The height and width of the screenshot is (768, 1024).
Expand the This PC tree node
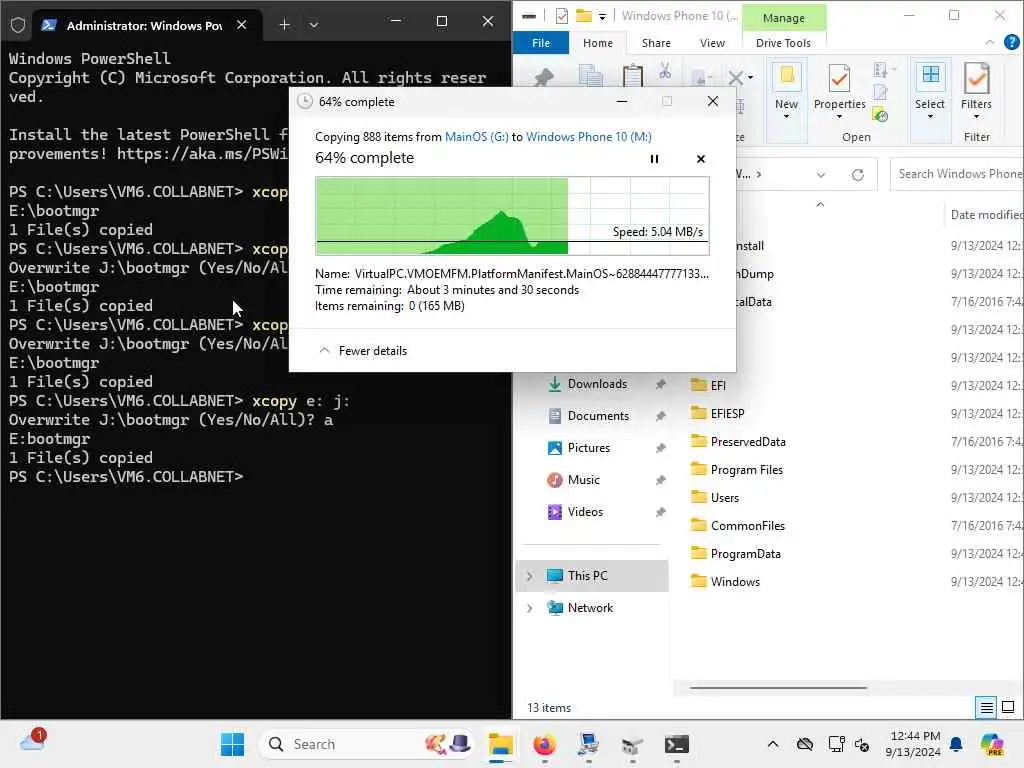[530, 576]
